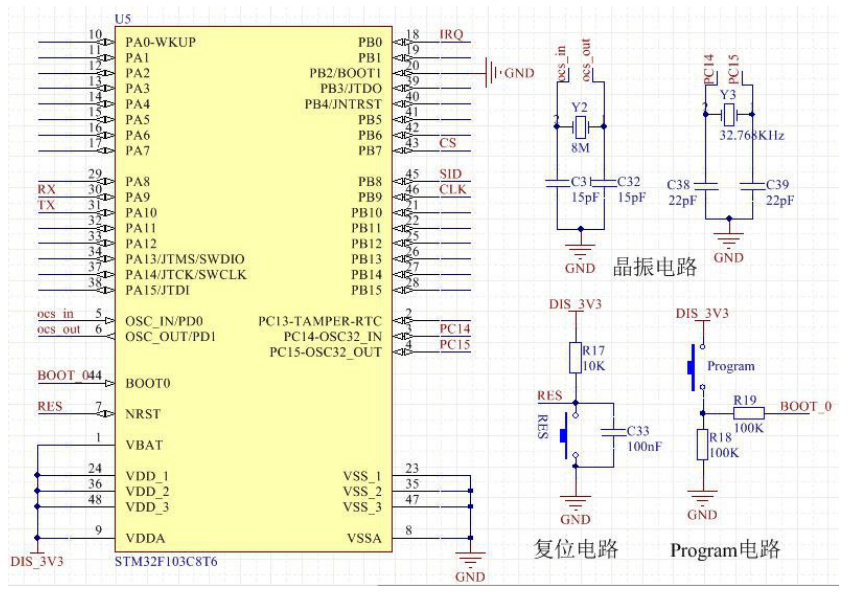This screenshot has height=597, width=853.
Task: Click the 晶振电路 section title
Action: point(655,267)
